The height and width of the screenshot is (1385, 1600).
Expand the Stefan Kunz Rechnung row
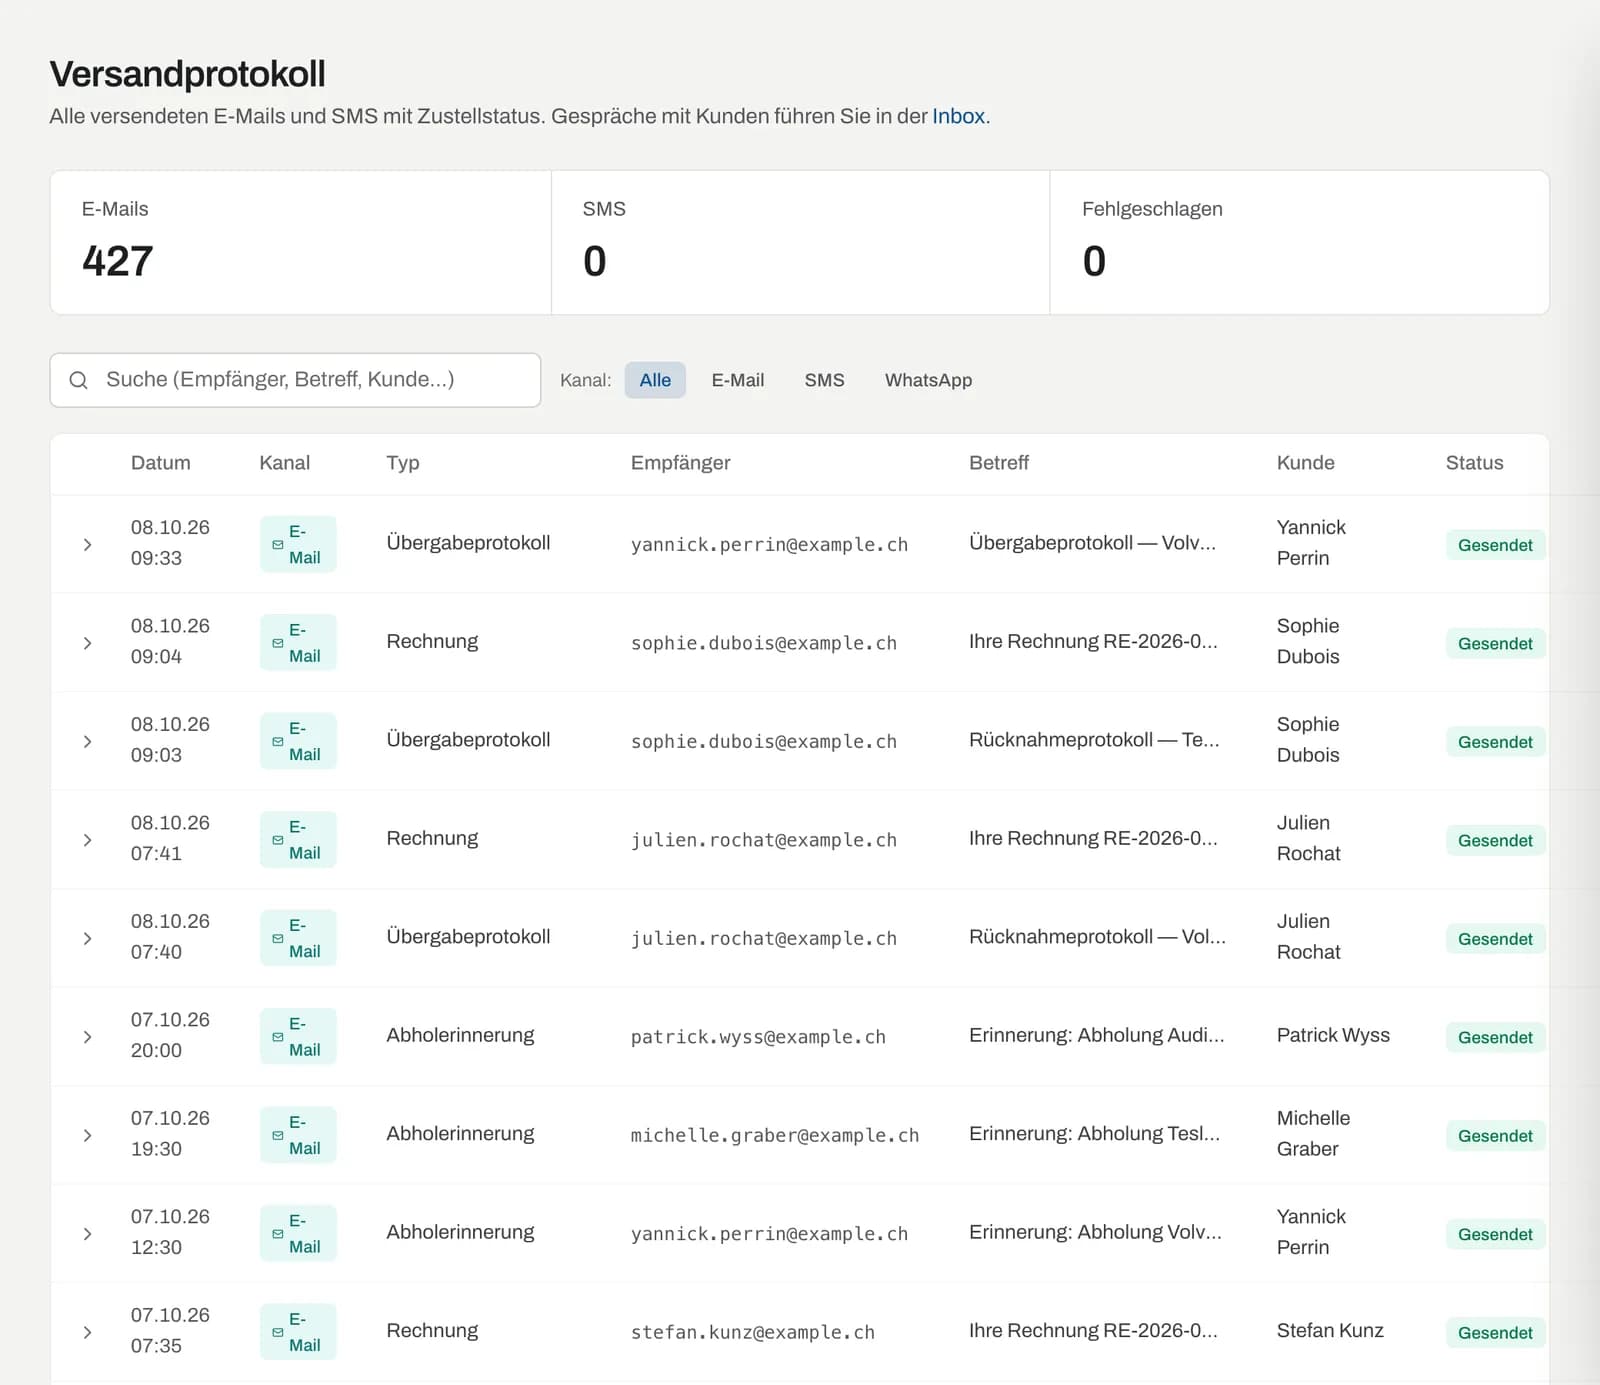(x=87, y=1333)
